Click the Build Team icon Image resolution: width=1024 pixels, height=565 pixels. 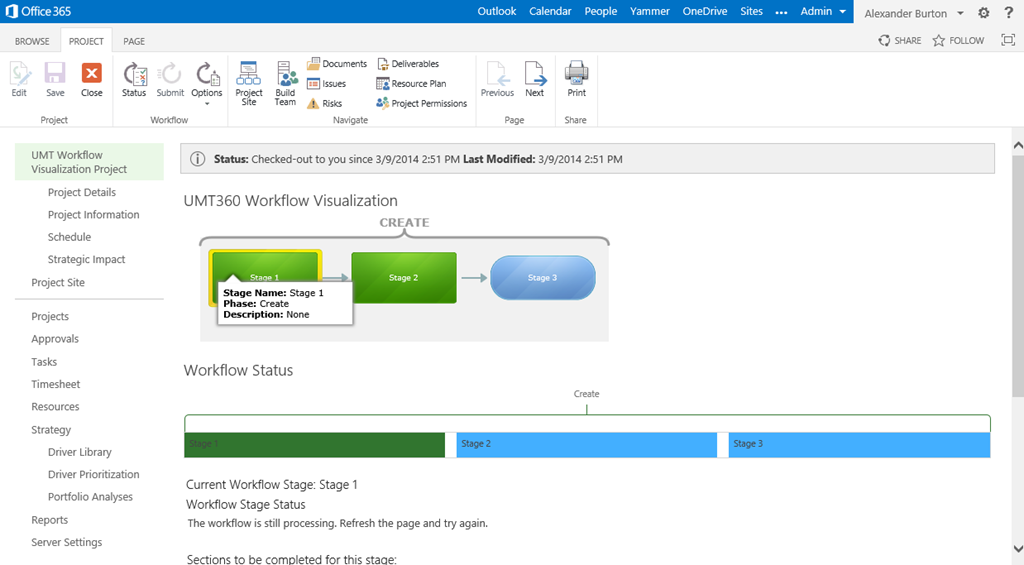[x=285, y=83]
